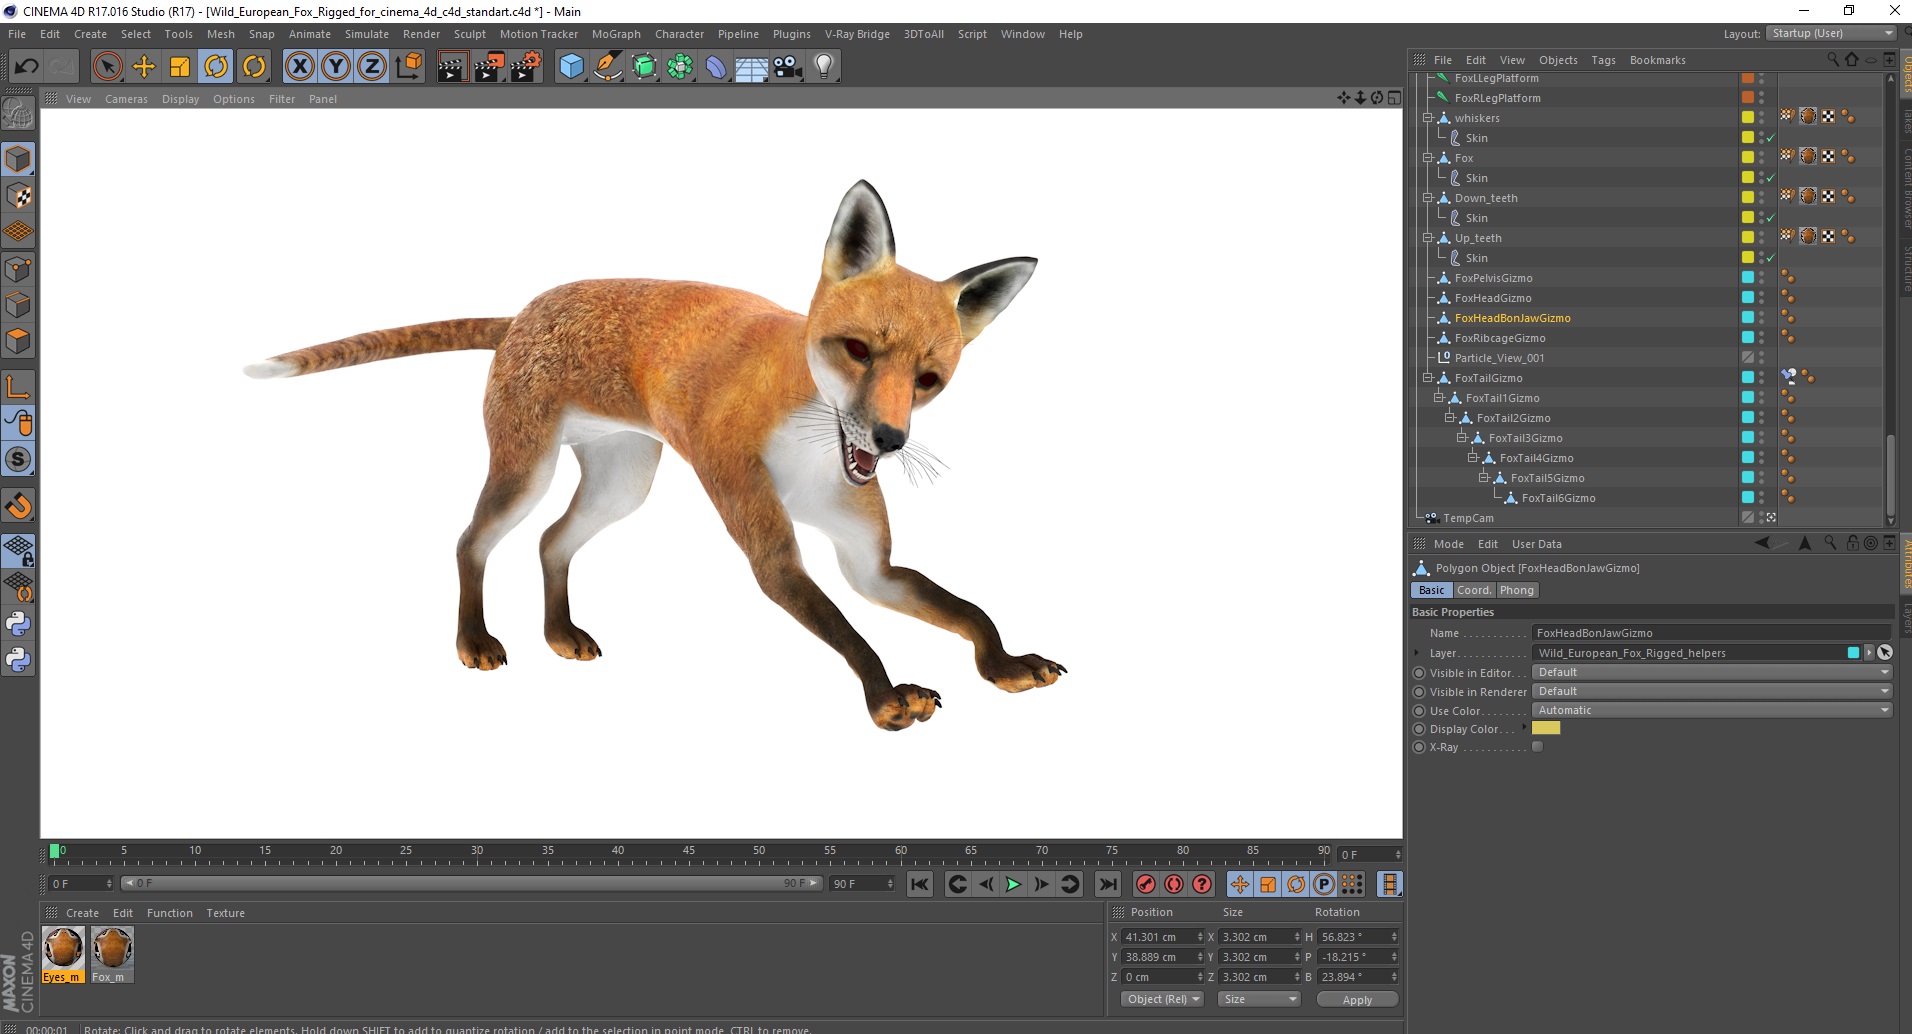
Task: Open the spline Pen tool
Action: (x=607, y=67)
